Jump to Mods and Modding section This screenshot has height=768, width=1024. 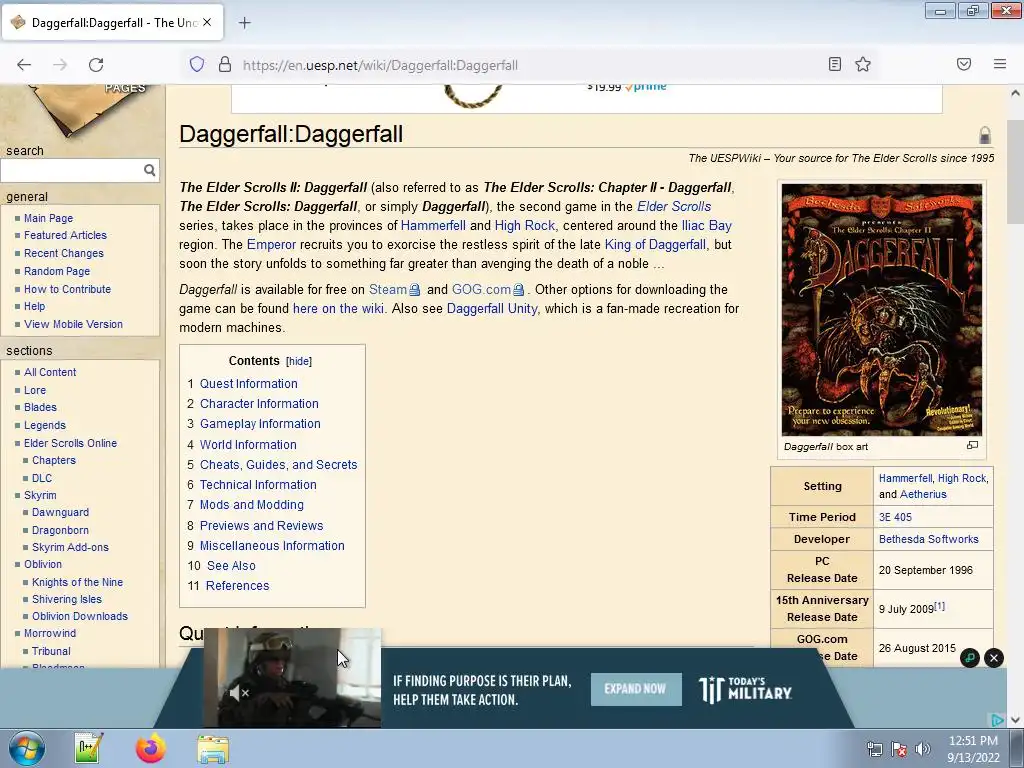pos(251,505)
